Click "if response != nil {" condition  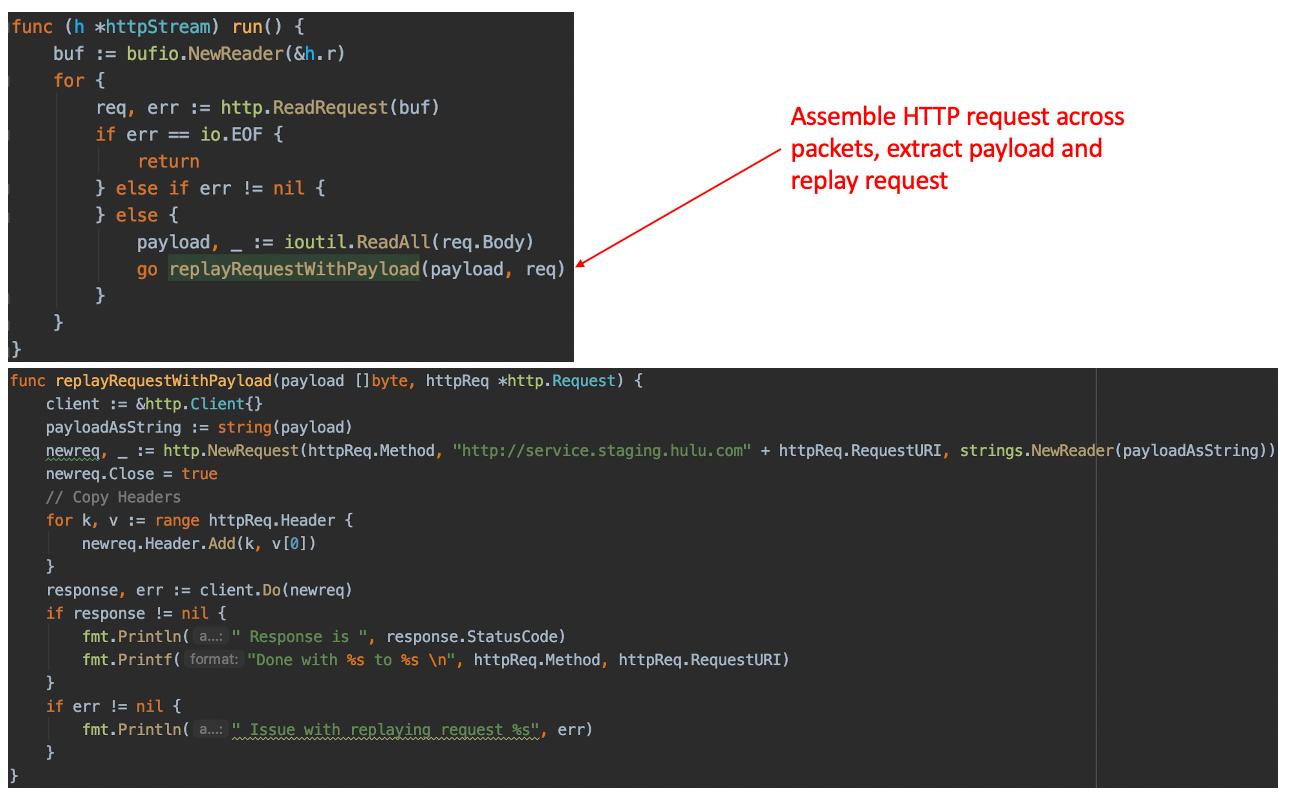(x=136, y=613)
